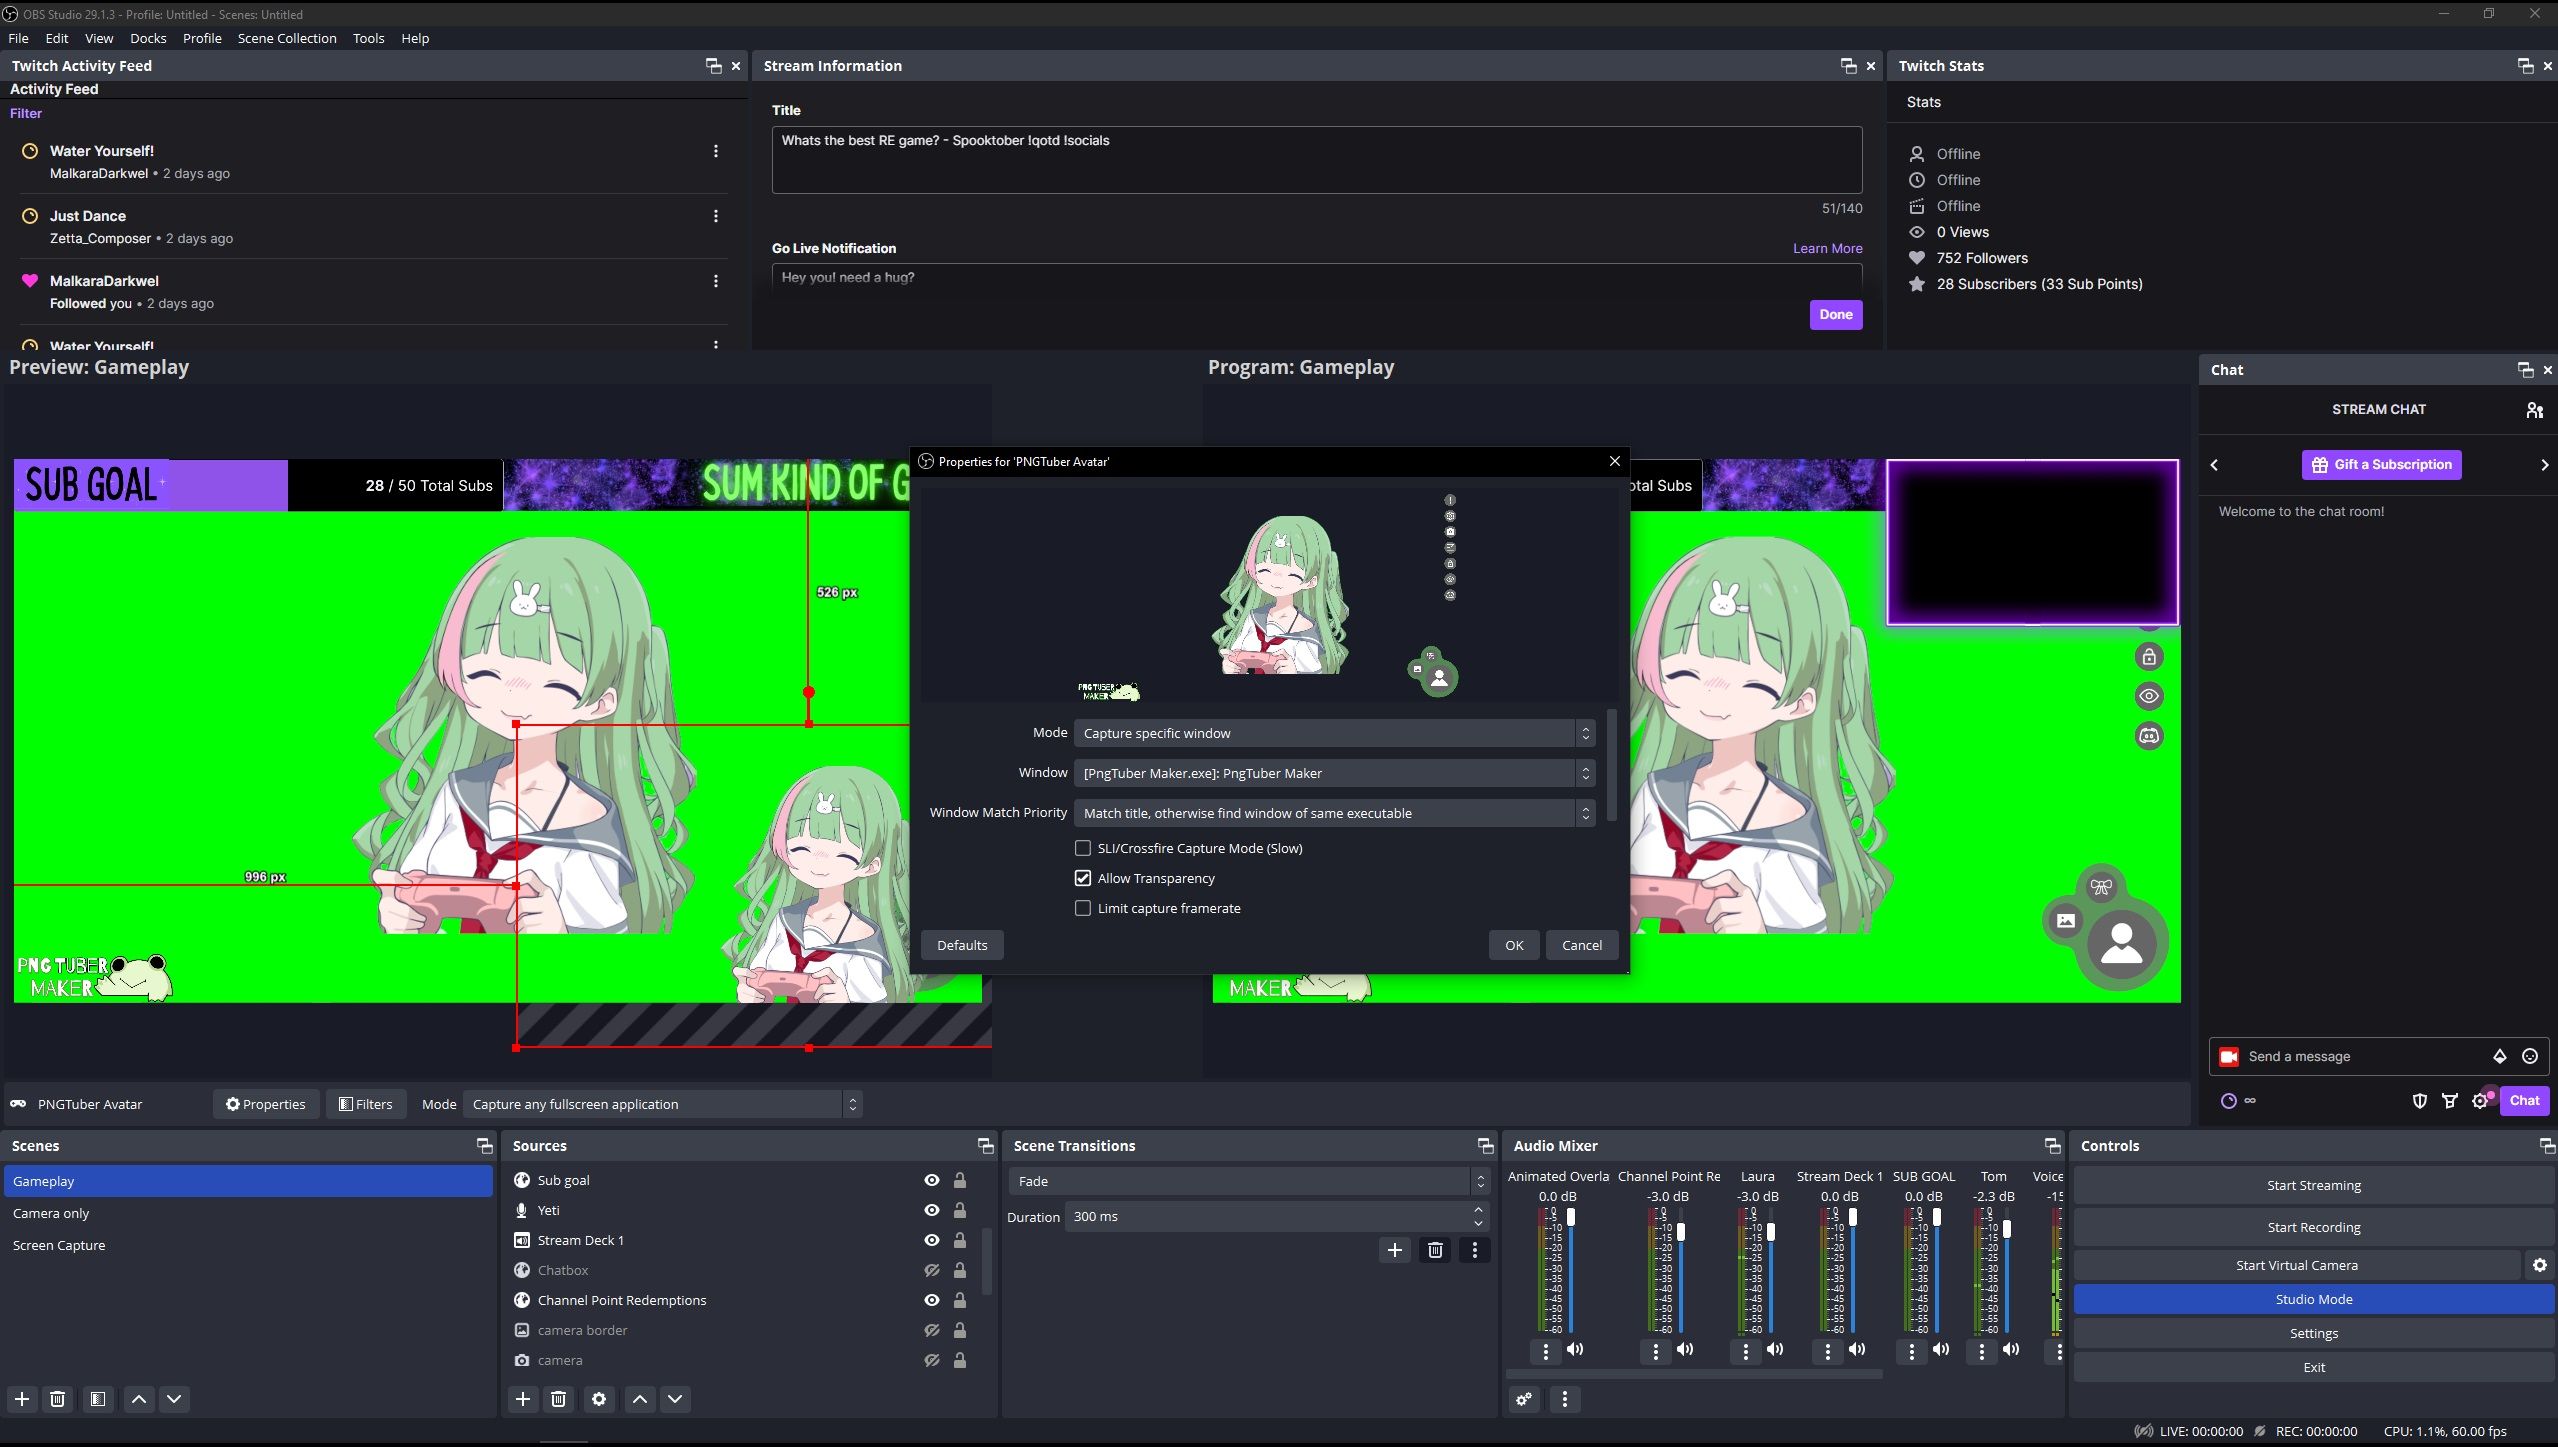Enable SLI/Crossfire Capture Mode (Slow)

coord(1083,847)
